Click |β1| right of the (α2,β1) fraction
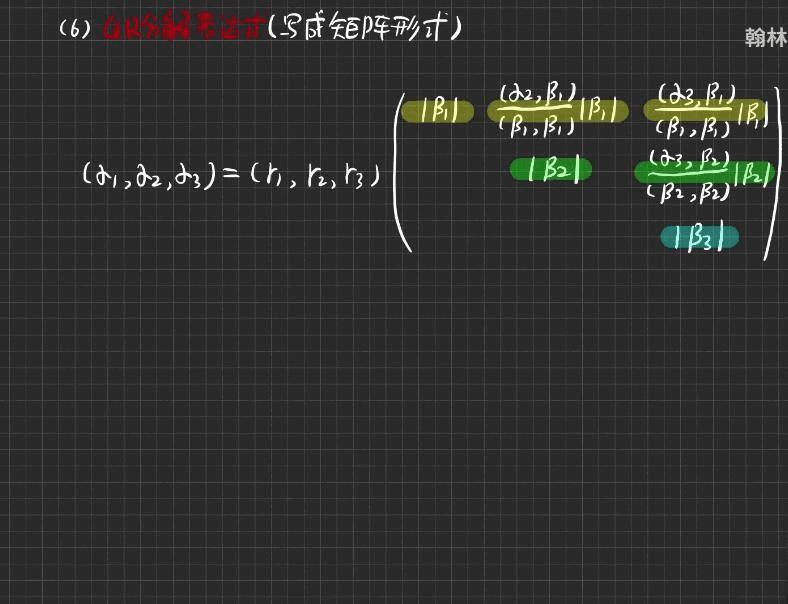Screen dimensions: 788x604 597,111
